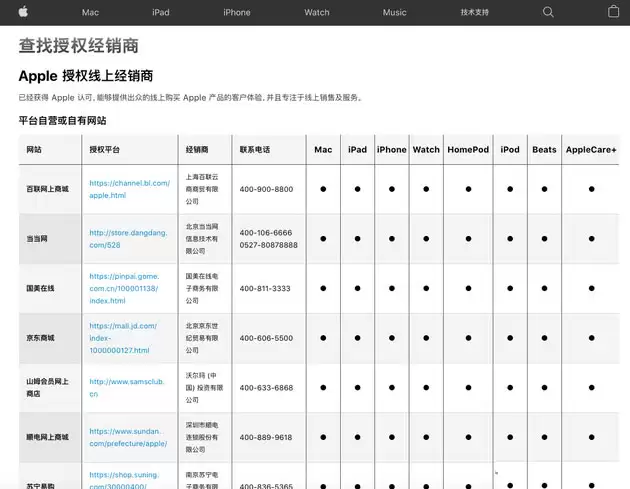Click the 沃尔玛 (中国) 投资有限公司 cell
The height and width of the screenshot is (489, 630).
[204, 387]
